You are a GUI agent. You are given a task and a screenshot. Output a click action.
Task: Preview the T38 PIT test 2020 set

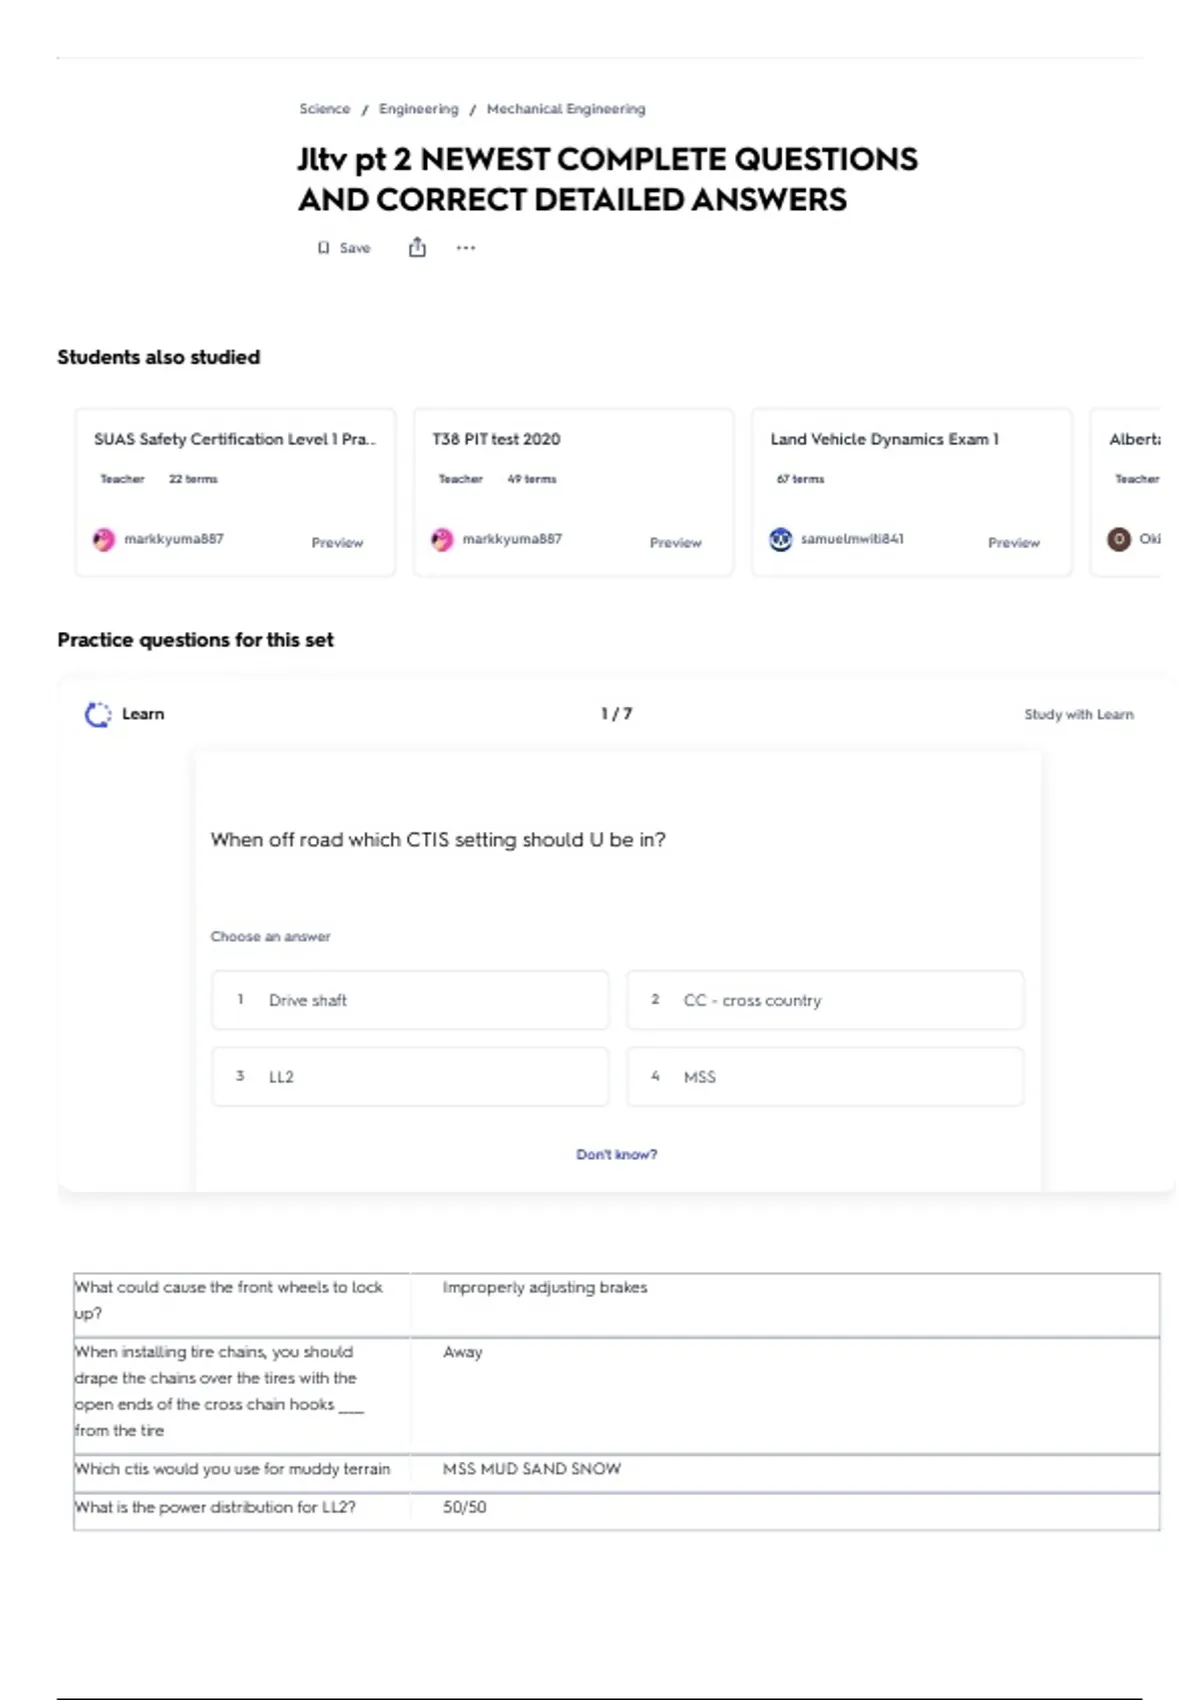click(x=676, y=542)
